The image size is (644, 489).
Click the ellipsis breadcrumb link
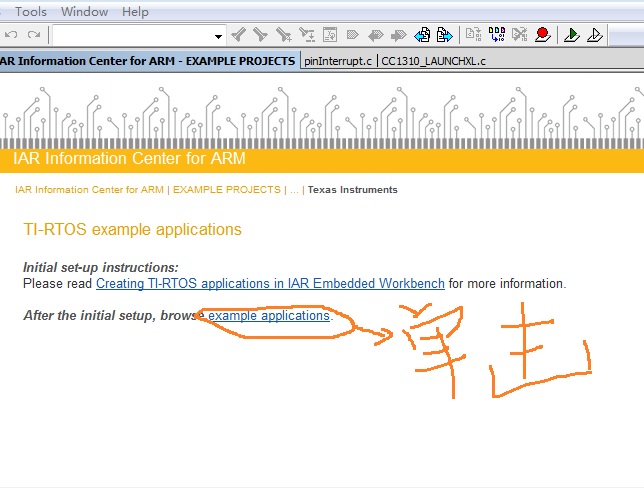294,190
